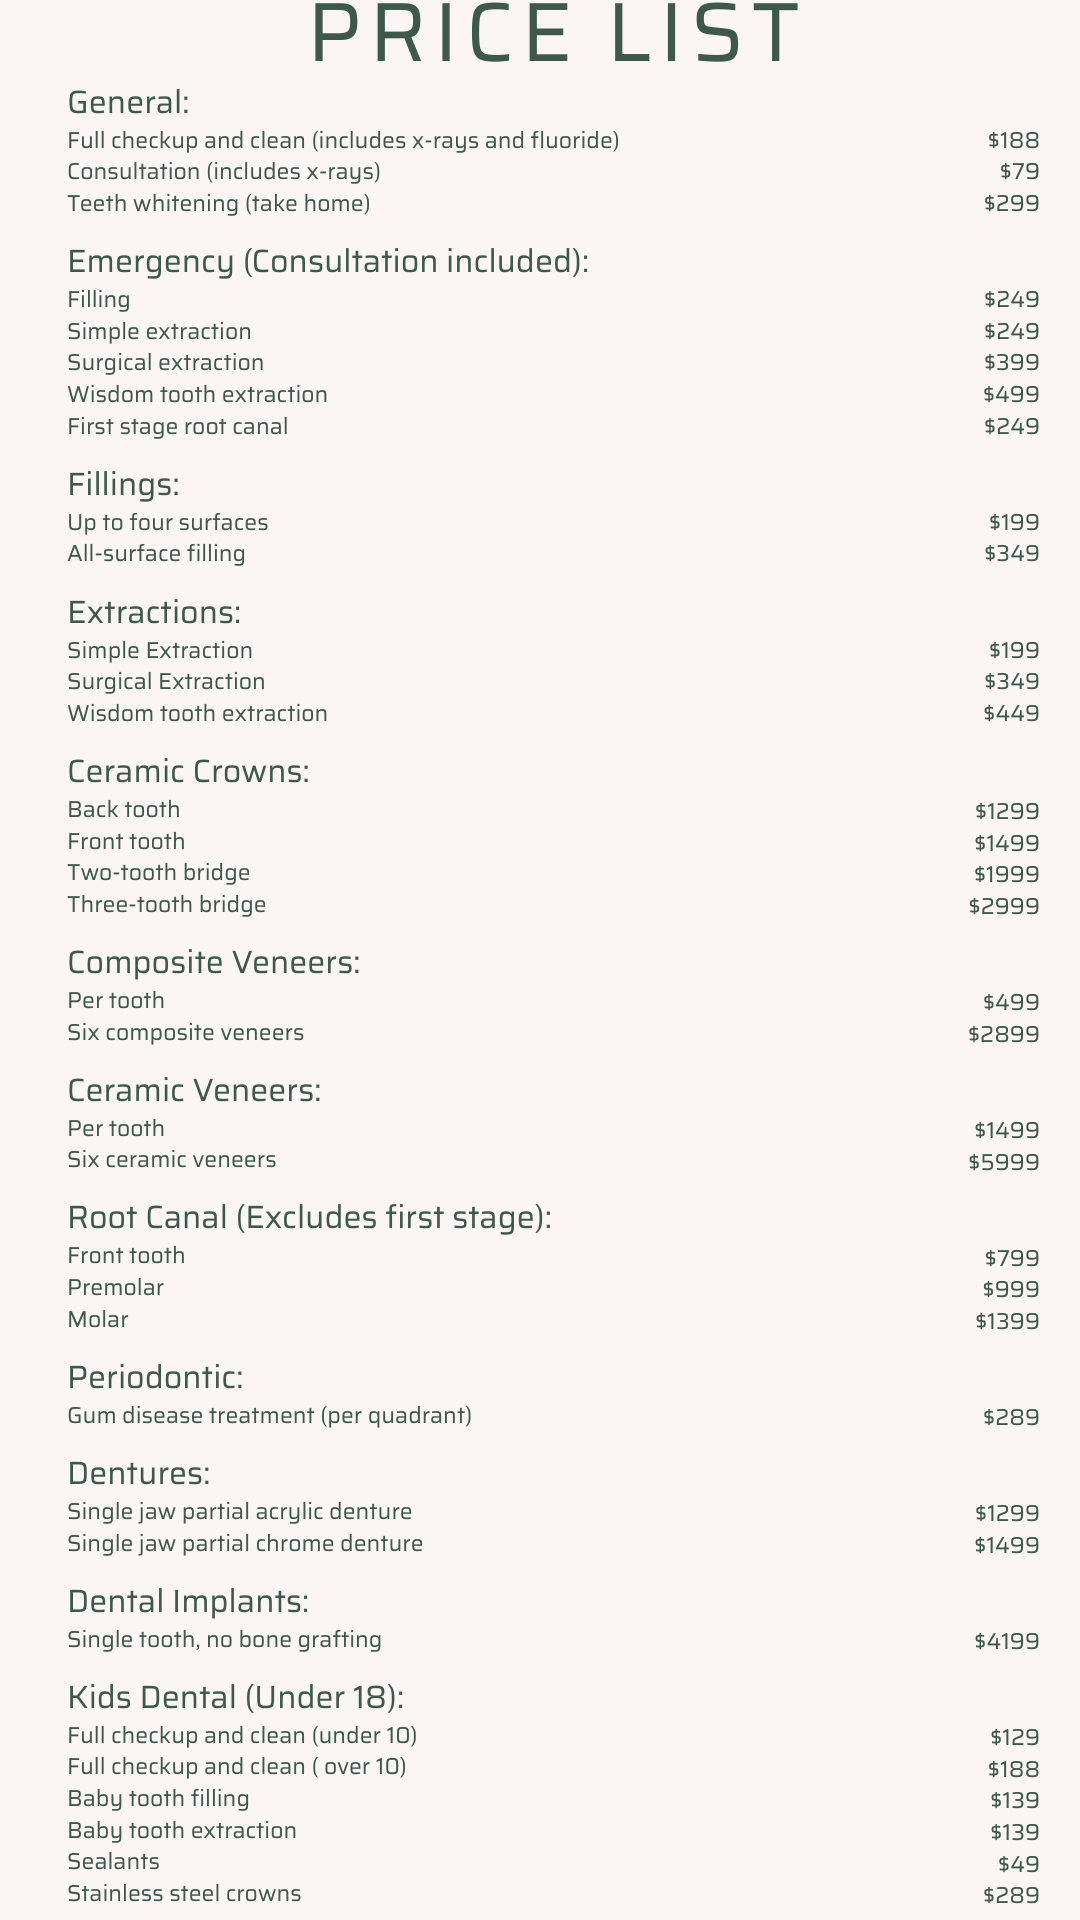Select the All-surface filling item
The height and width of the screenshot is (1920, 1080).
(156, 554)
